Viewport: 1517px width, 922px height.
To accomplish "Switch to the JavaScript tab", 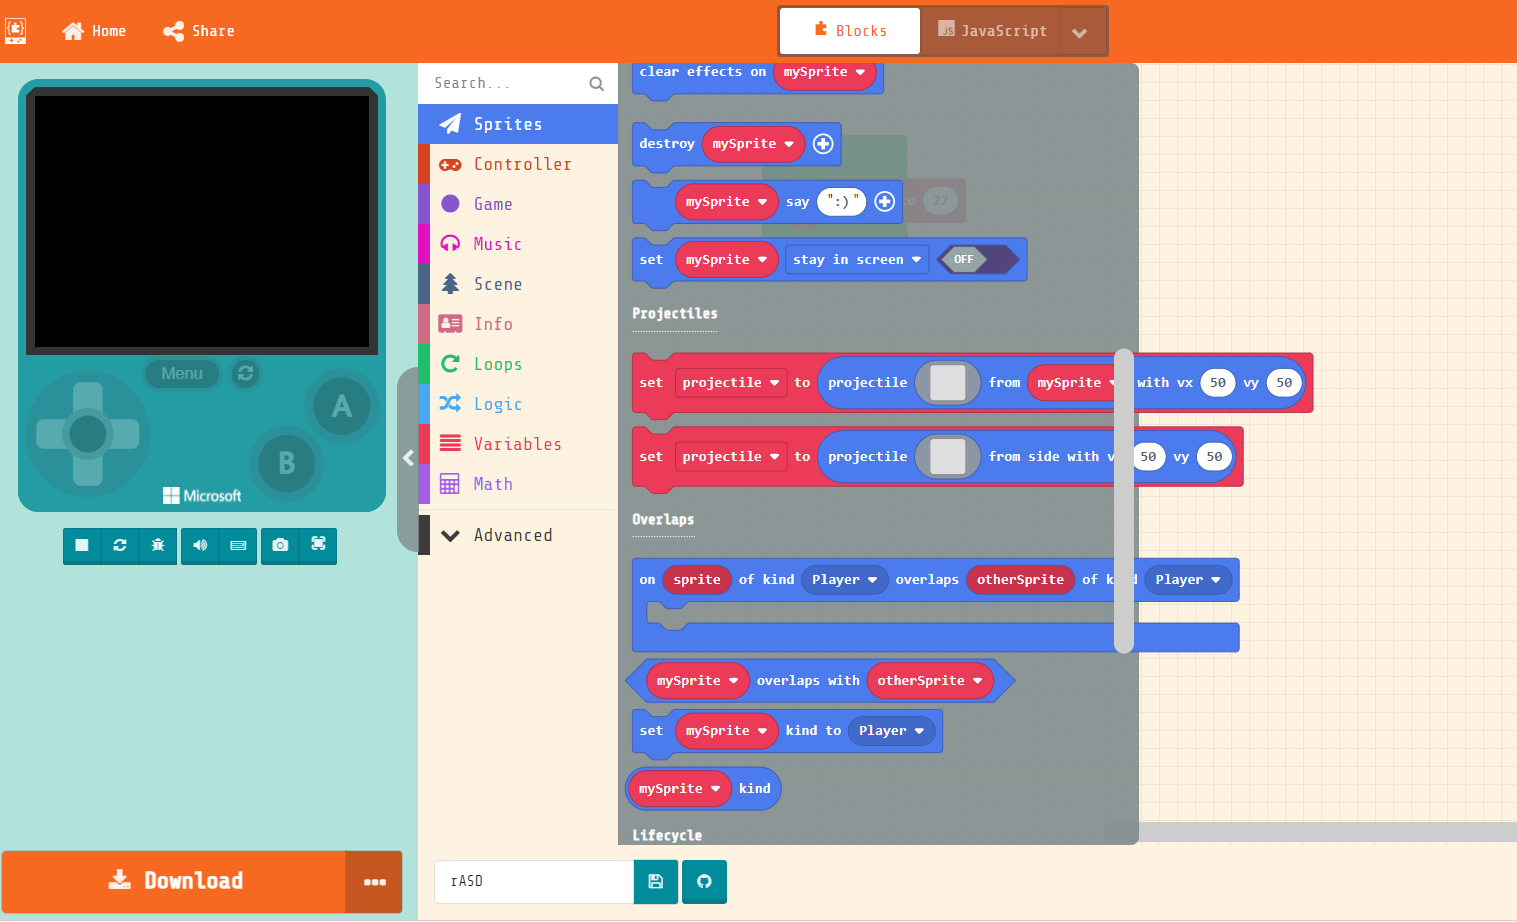I will pyautogui.click(x=991, y=30).
